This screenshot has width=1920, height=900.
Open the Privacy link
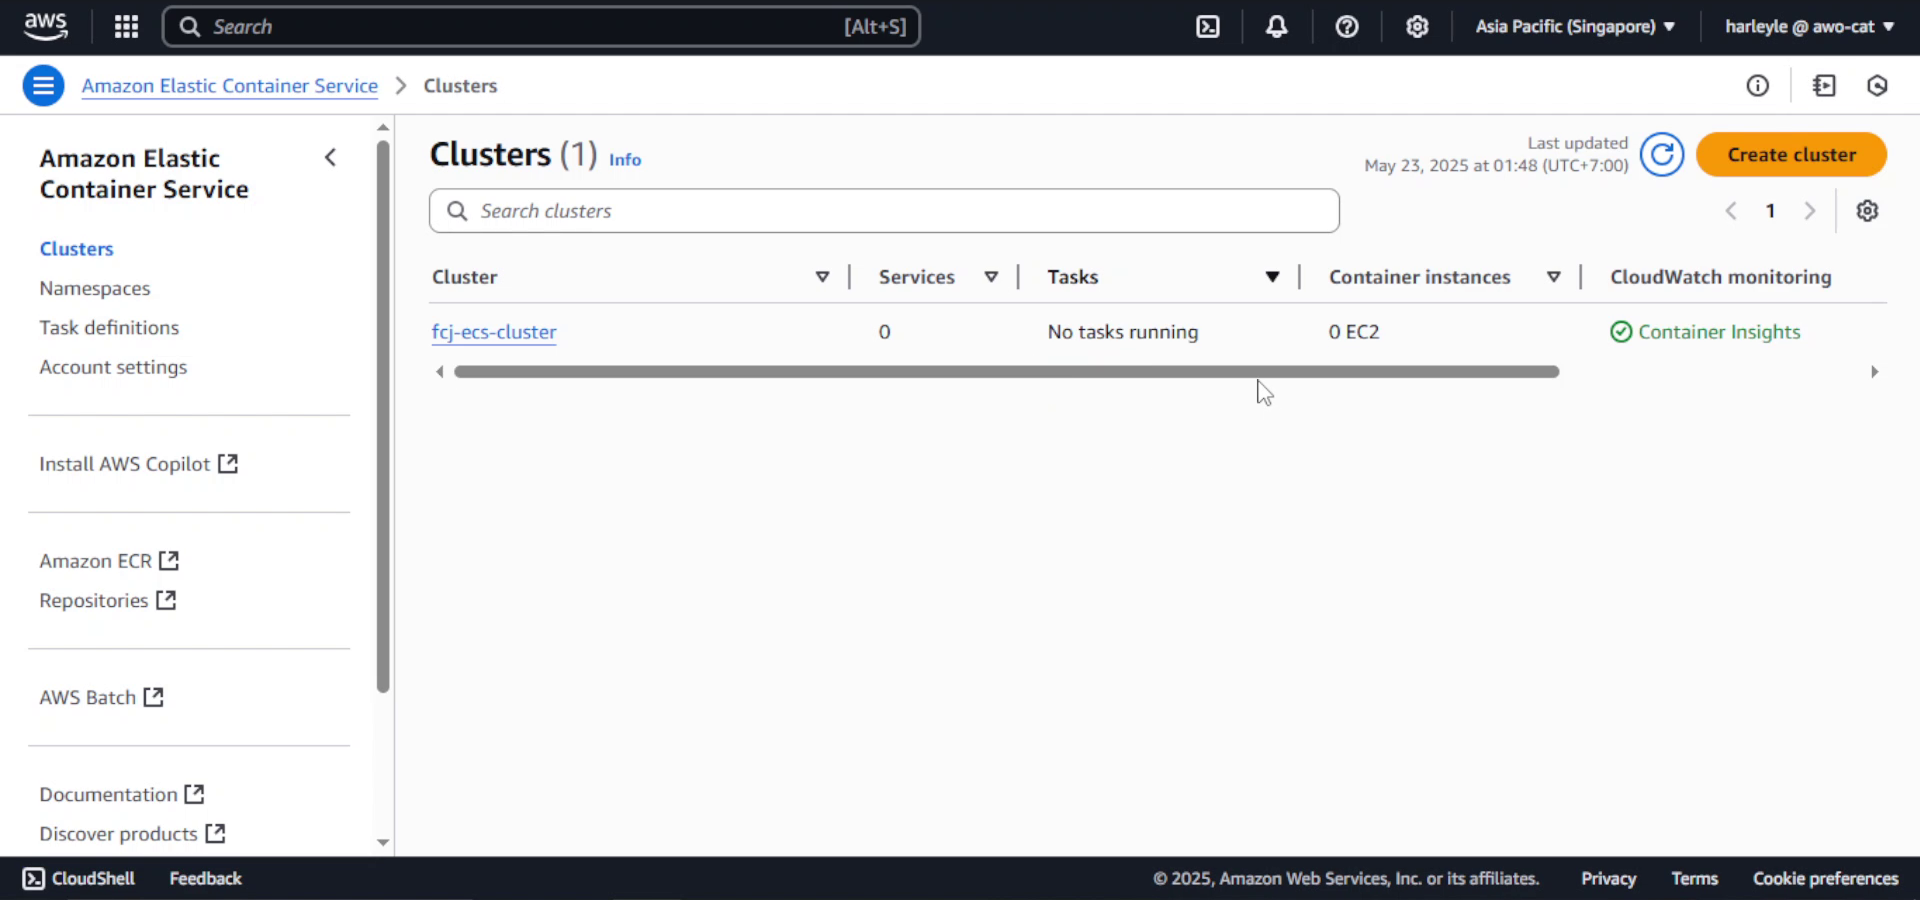point(1608,879)
